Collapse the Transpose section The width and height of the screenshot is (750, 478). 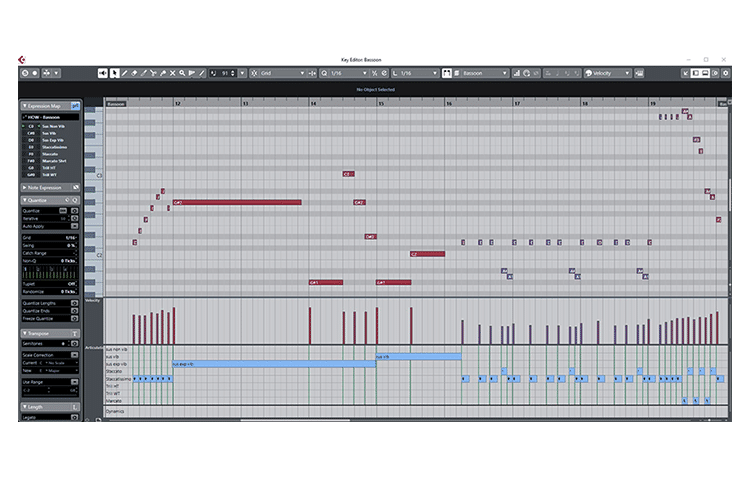25,333
